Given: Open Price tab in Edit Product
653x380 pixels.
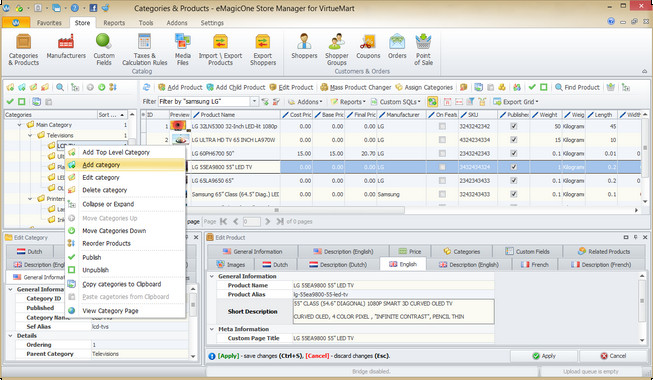Looking at the screenshot, I should tap(410, 251).
